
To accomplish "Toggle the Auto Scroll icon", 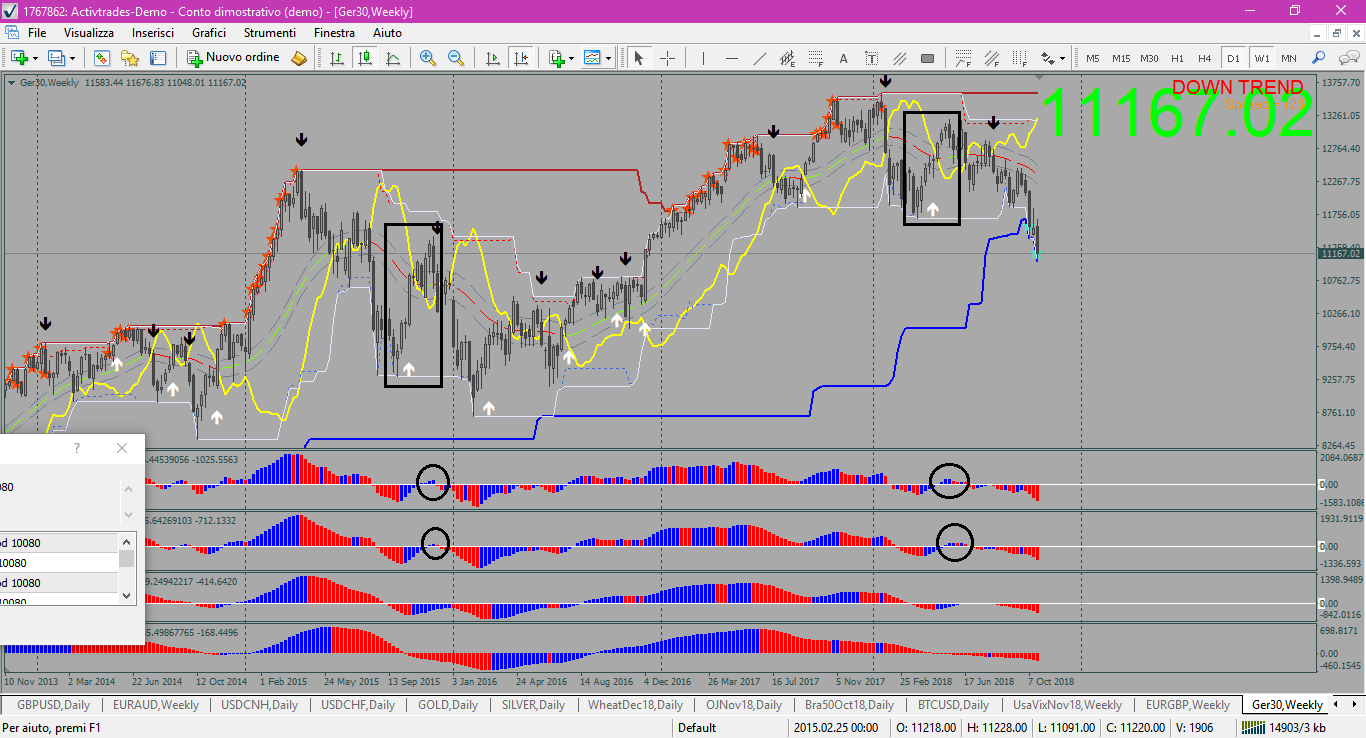I will 492,58.
